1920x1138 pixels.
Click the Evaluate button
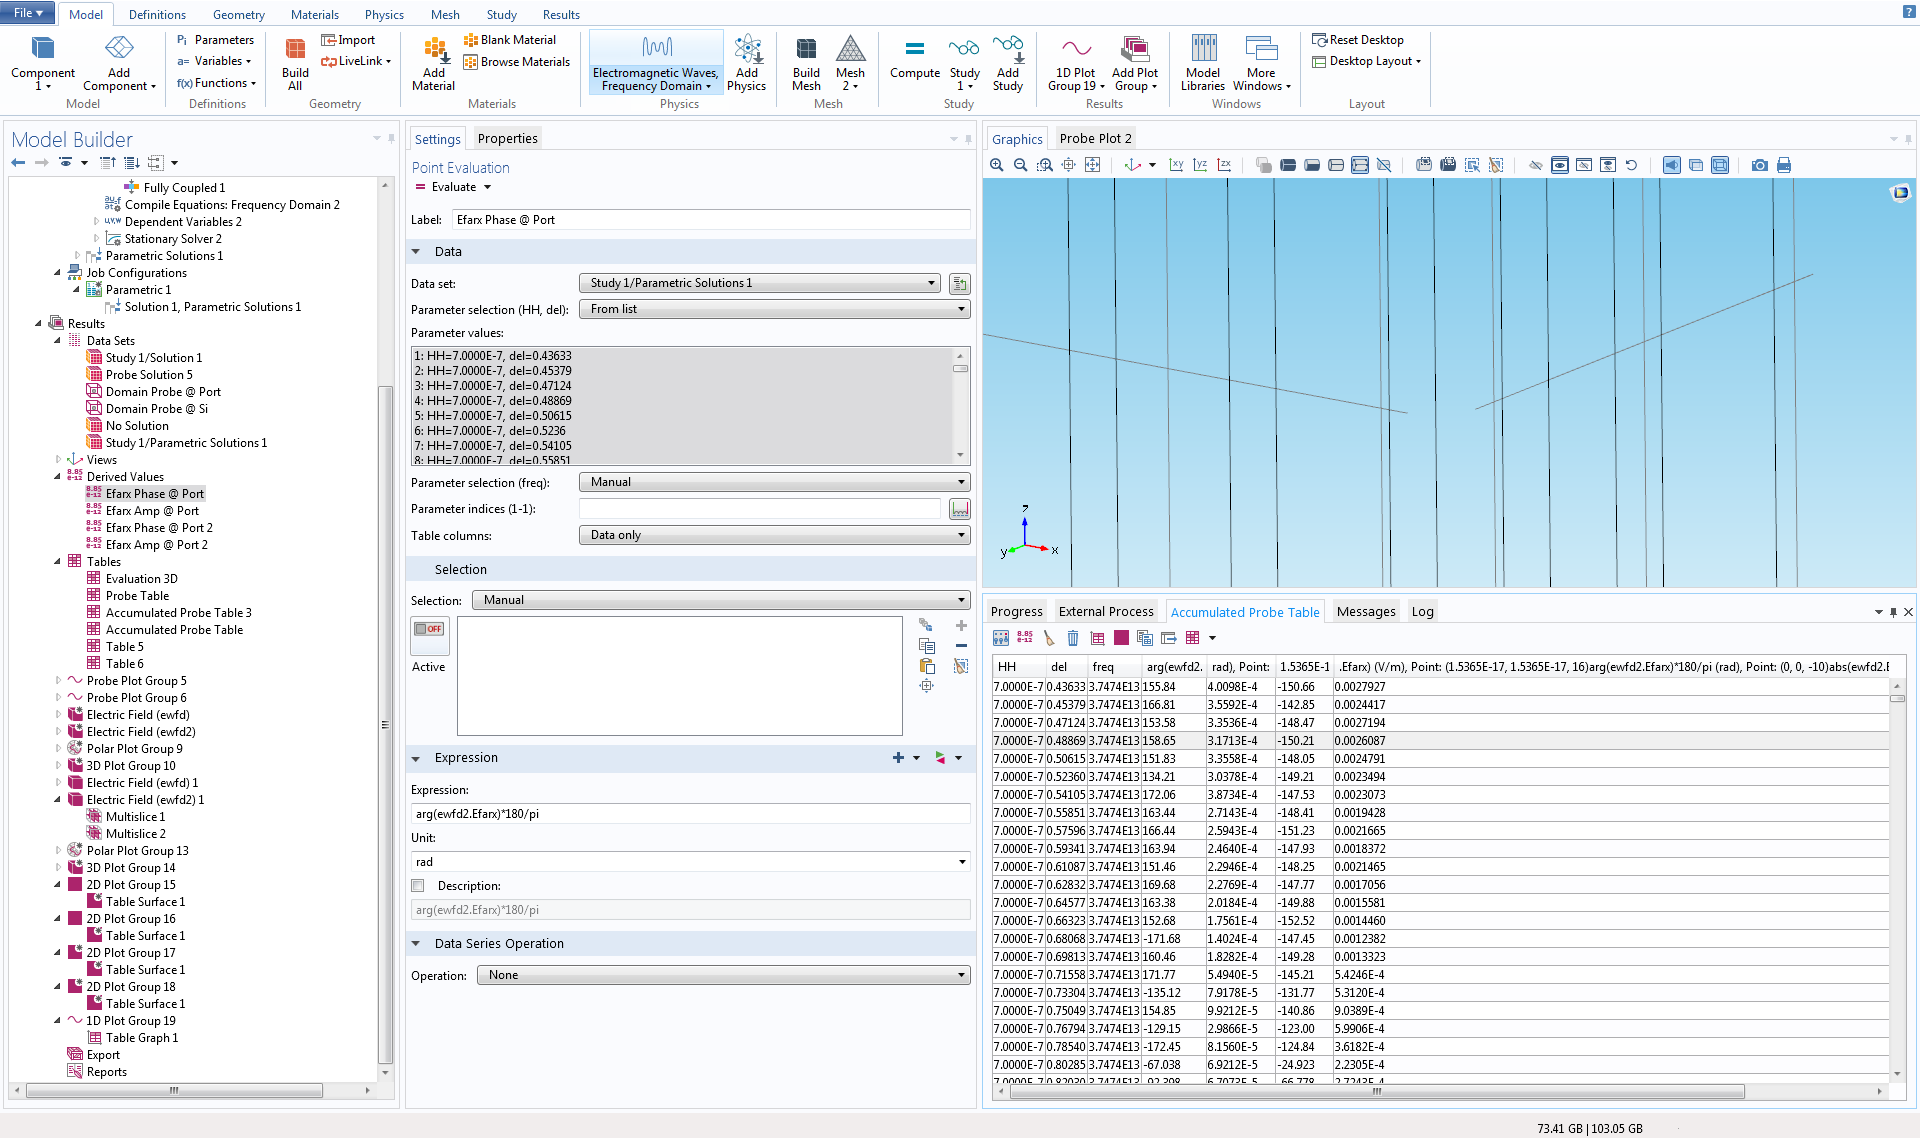click(452, 187)
